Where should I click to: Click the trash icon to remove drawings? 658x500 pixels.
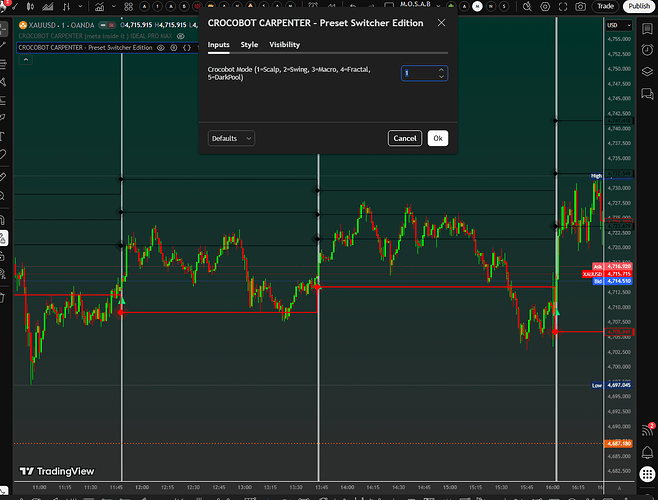(3, 298)
